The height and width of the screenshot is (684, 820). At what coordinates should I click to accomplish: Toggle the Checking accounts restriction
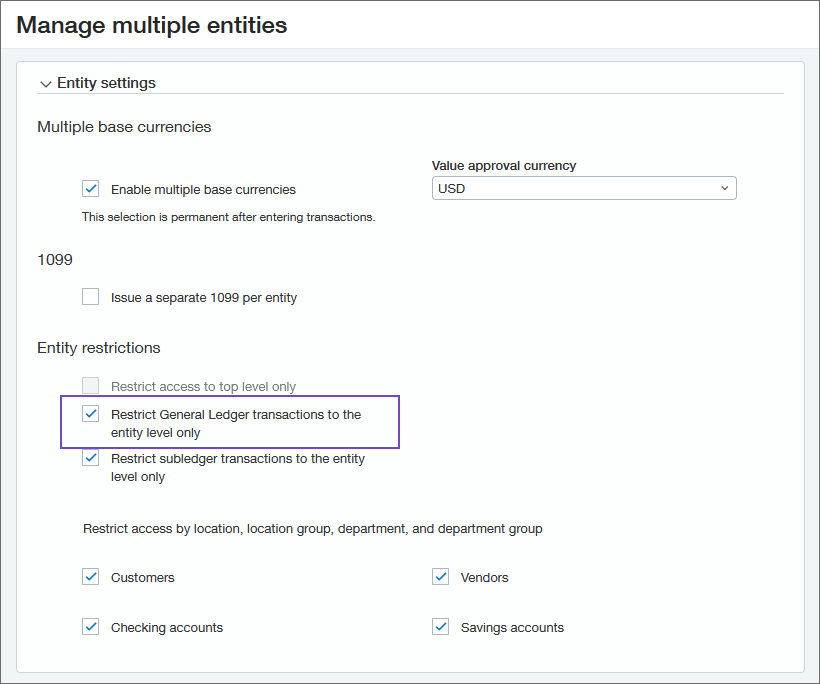(x=90, y=627)
